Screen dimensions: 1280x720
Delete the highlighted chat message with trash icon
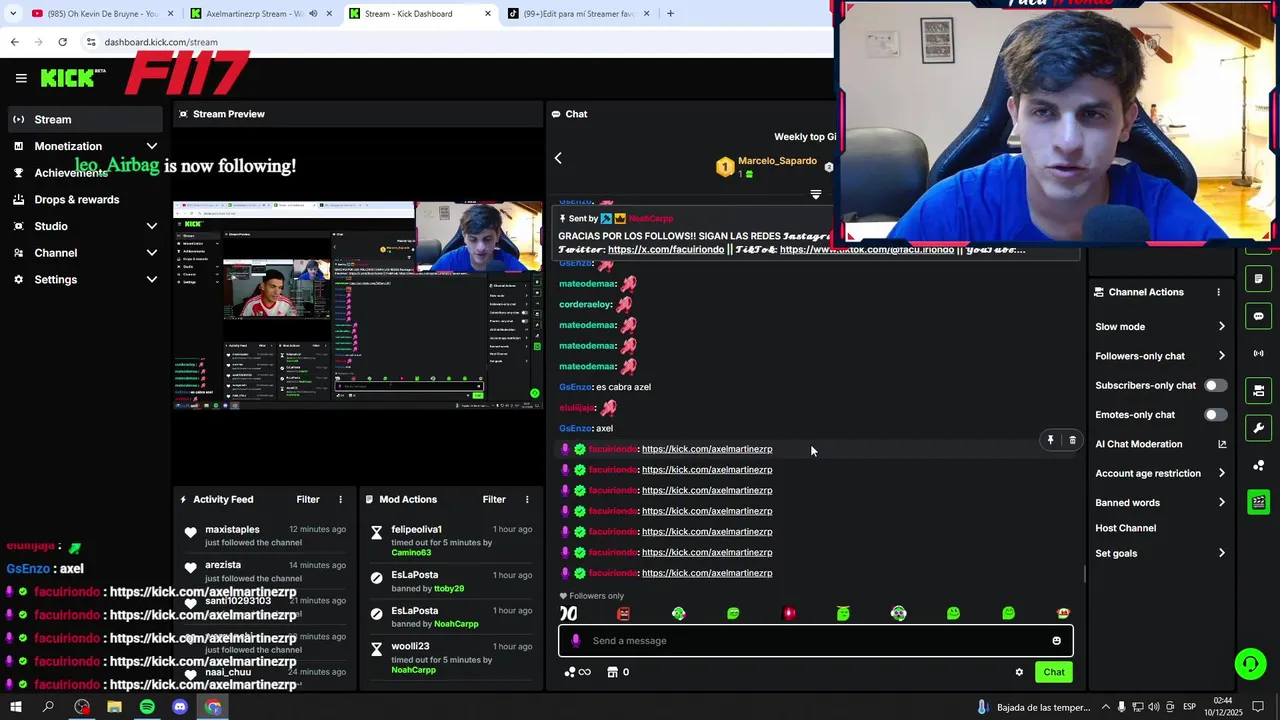click(1073, 440)
